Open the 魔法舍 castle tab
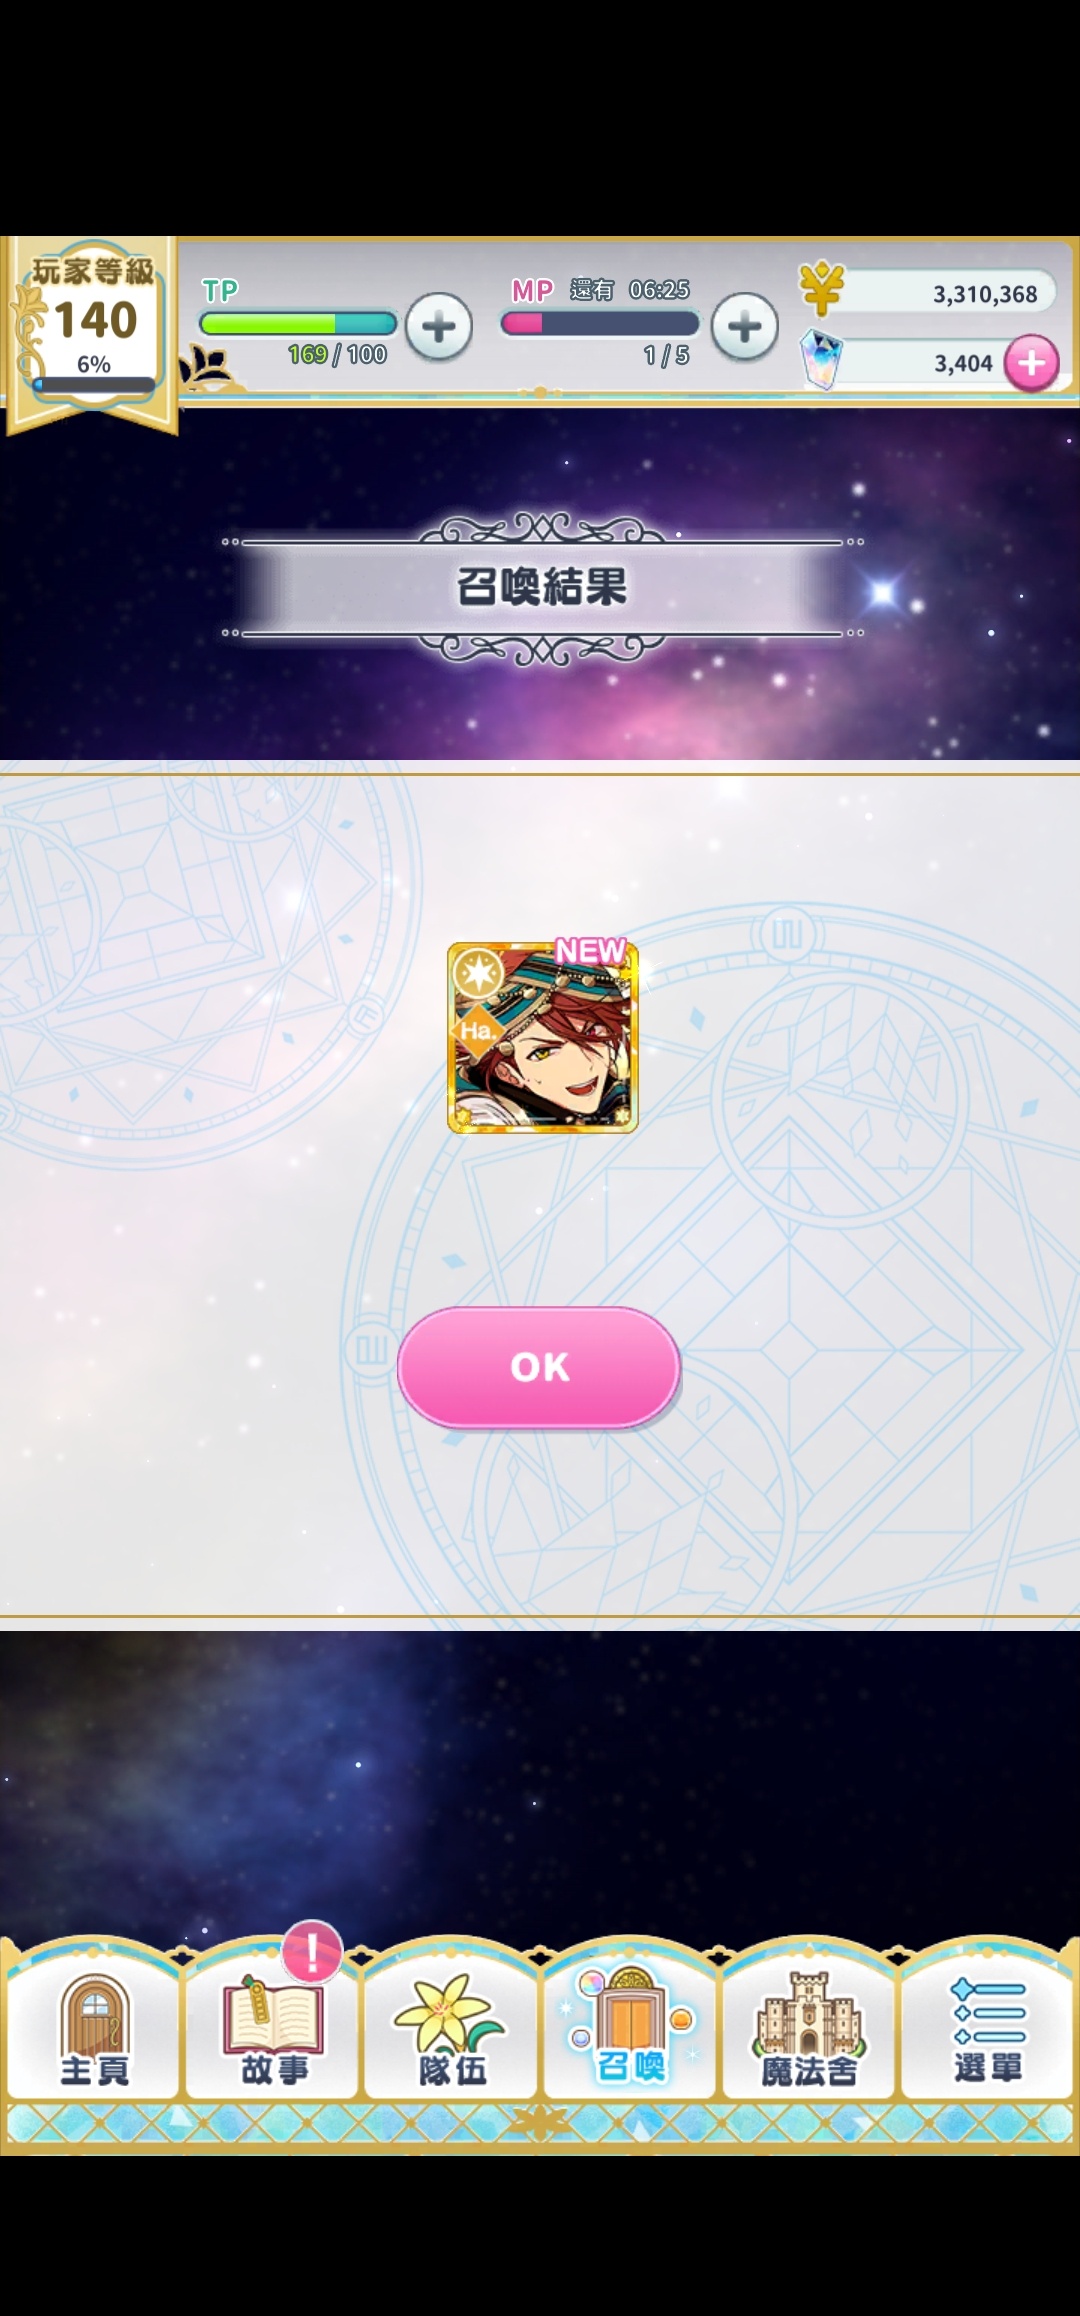This screenshot has height=2316, width=1080. pyautogui.click(x=809, y=2031)
